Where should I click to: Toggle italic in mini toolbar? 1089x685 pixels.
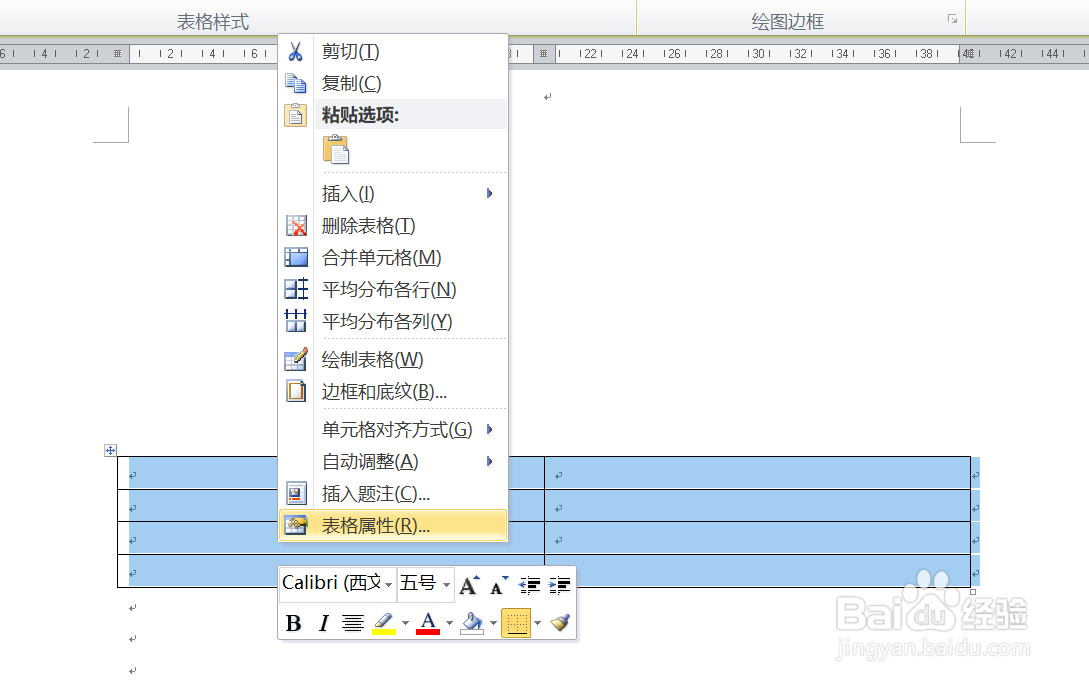coord(323,623)
